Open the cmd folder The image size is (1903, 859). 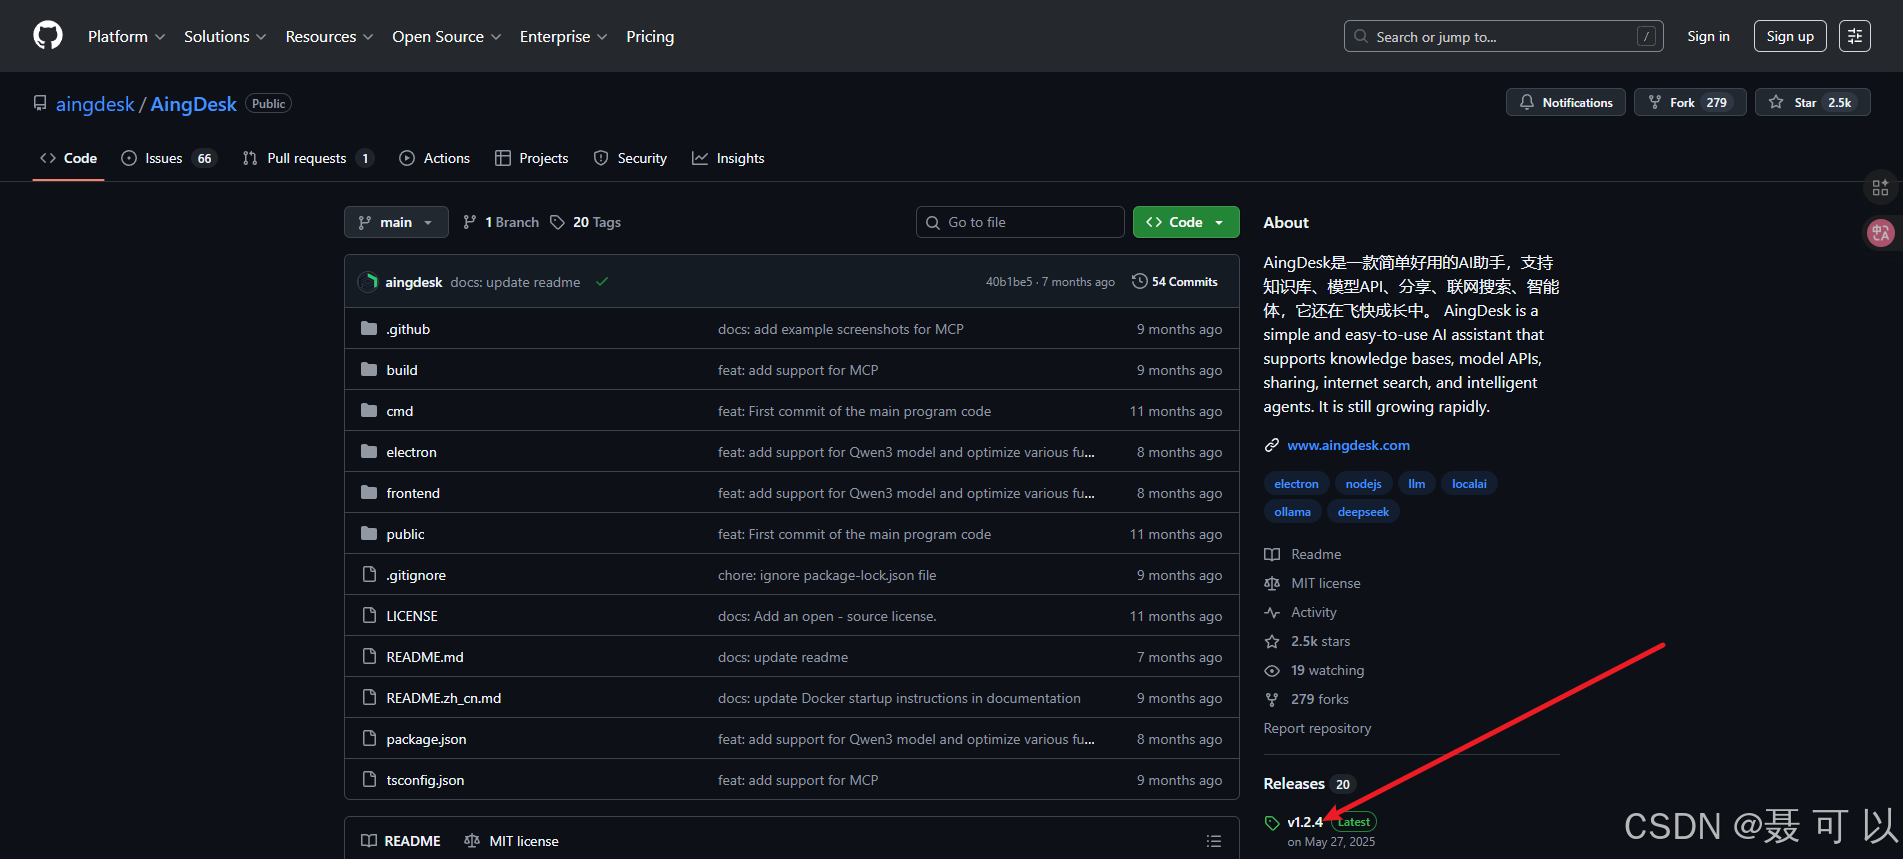[400, 411]
